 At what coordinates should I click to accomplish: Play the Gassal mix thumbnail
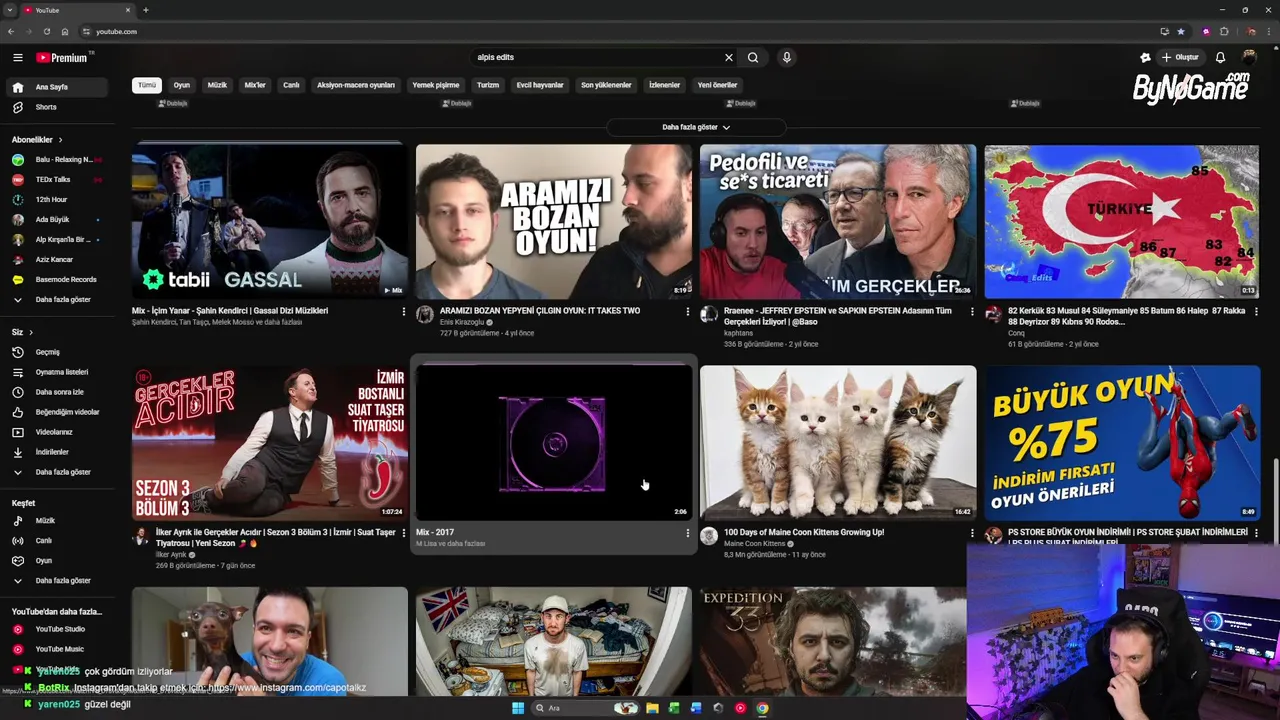270,221
